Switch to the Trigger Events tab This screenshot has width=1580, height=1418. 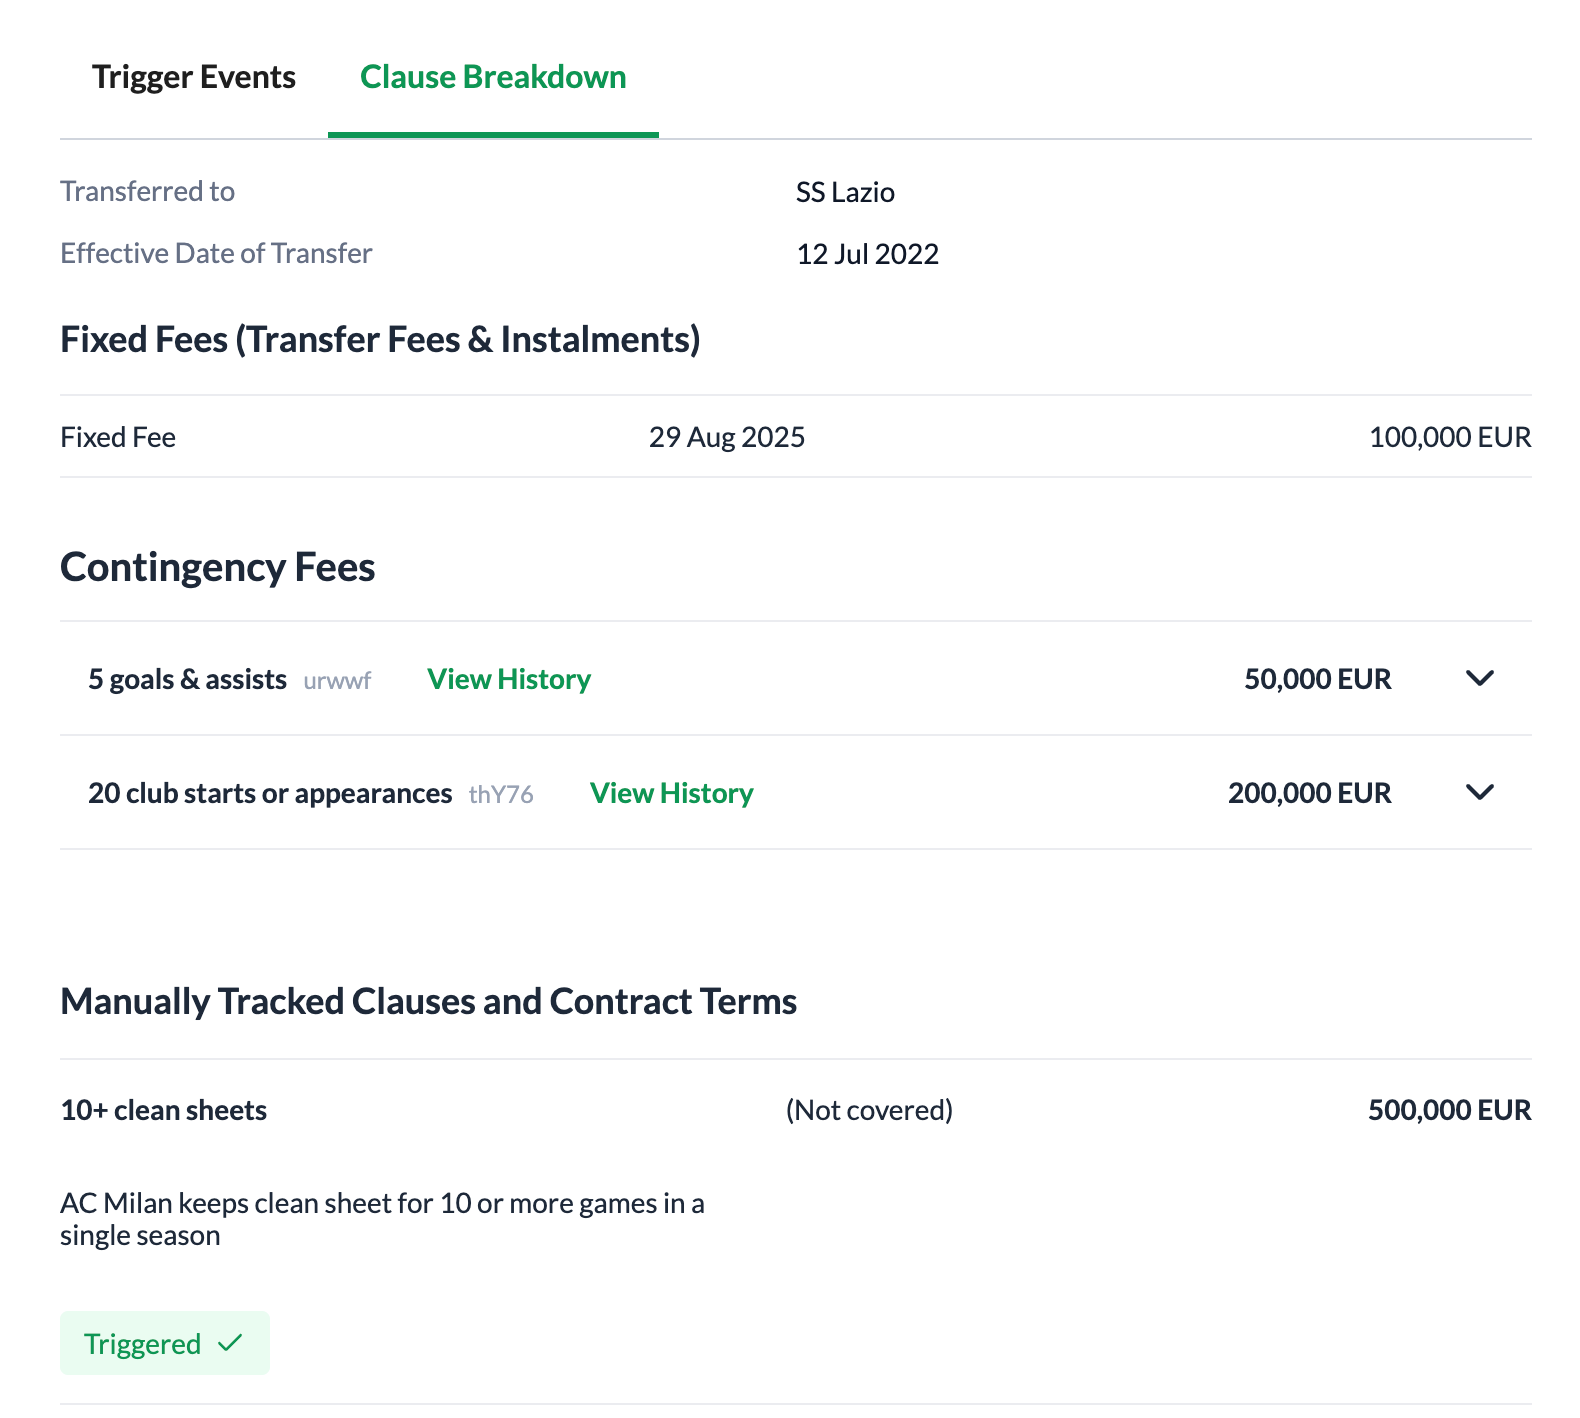point(193,78)
